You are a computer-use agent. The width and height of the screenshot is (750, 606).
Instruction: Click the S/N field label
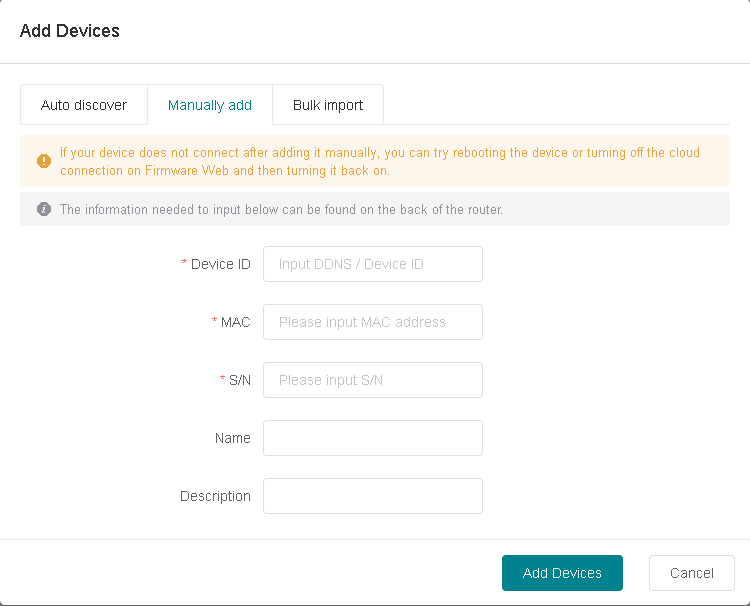[x=240, y=380]
